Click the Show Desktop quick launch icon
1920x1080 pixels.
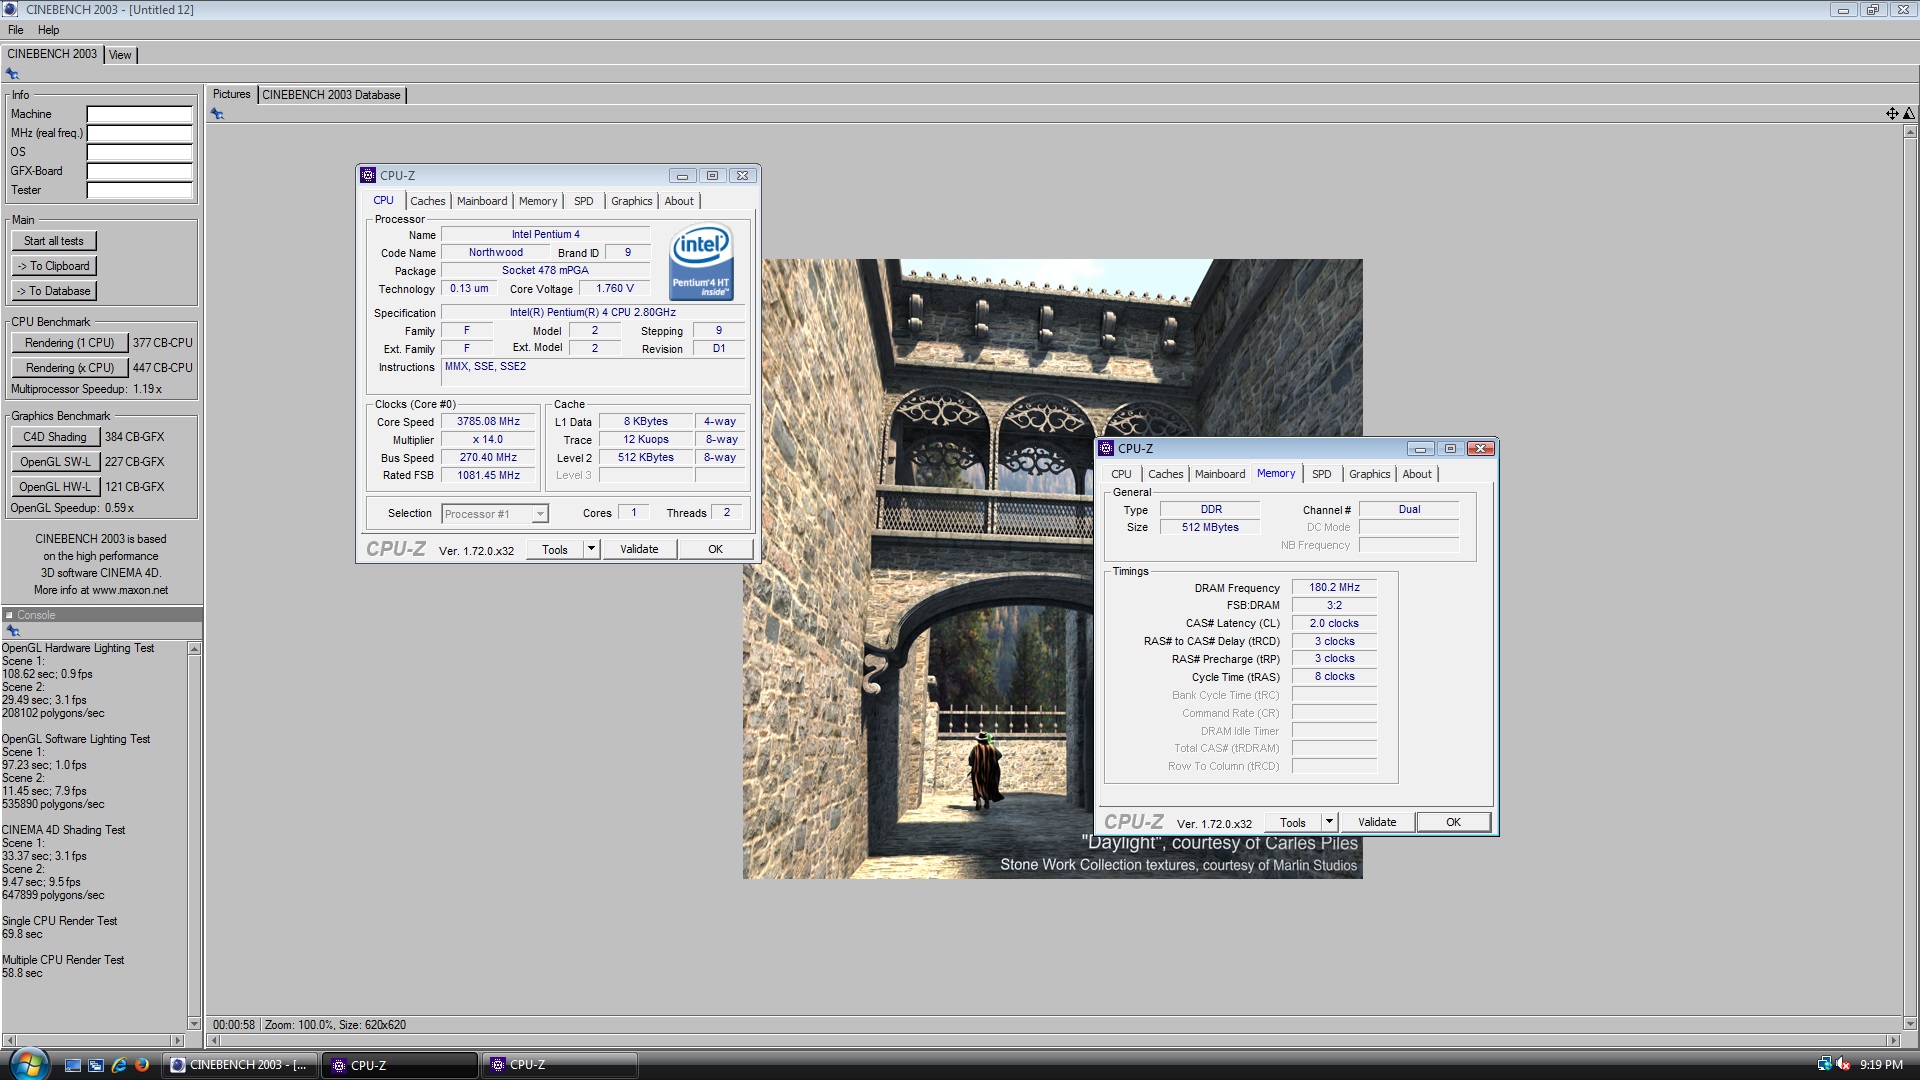pos(72,1065)
